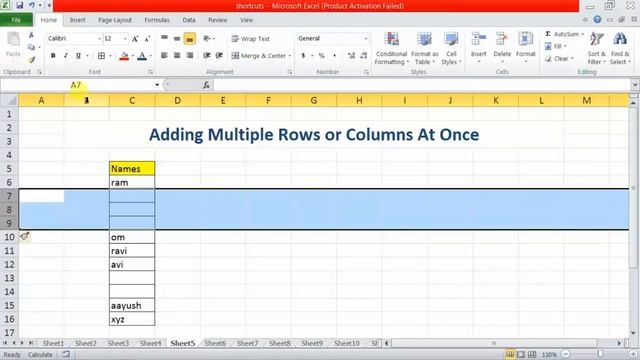Image resolution: width=640 pixels, height=360 pixels.
Task: Open the General number format dropdown
Action: coord(366,38)
